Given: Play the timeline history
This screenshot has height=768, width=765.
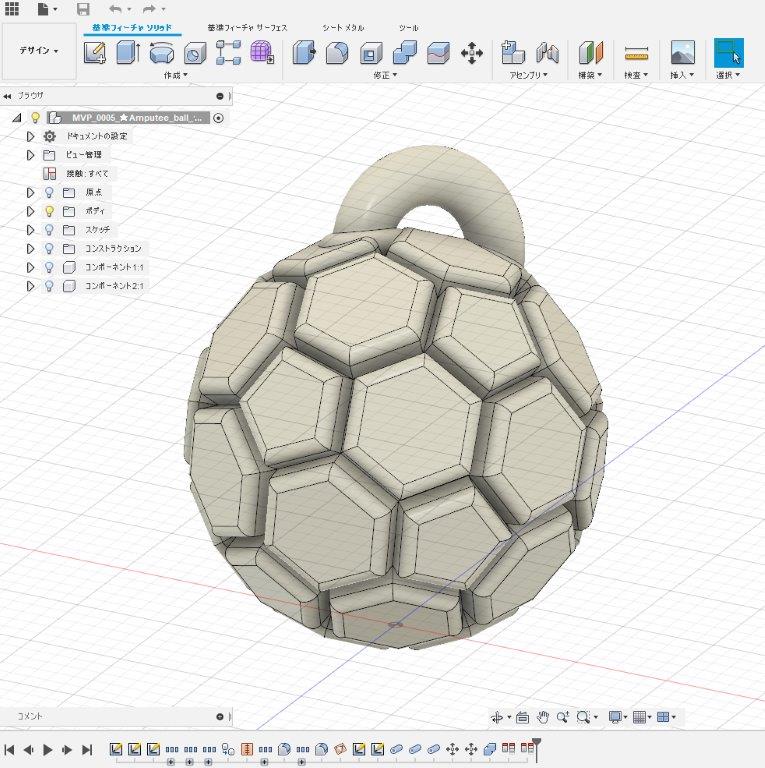Looking at the screenshot, I should [x=48, y=749].
